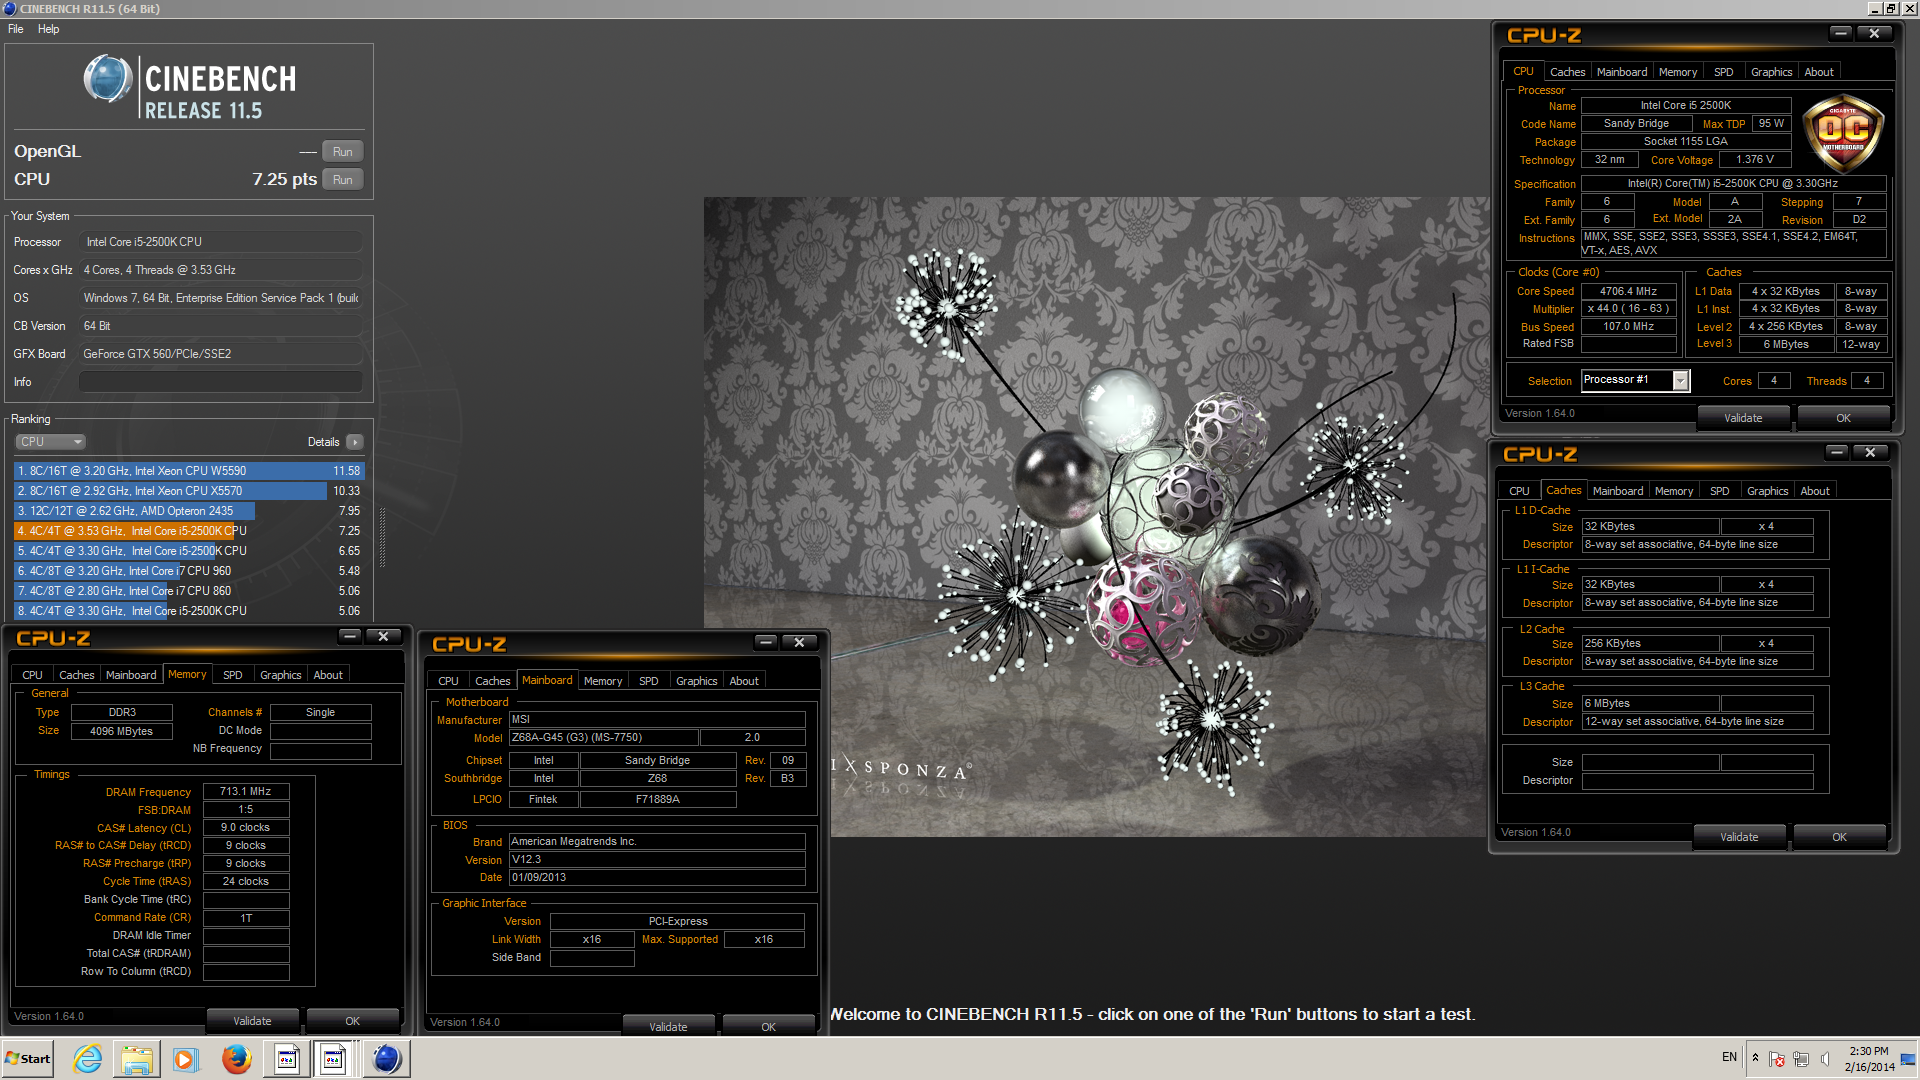Image resolution: width=1920 pixels, height=1080 pixels.
Task: Open SPD tab in CPU-Z Memory window
Action: click(232, 675)
